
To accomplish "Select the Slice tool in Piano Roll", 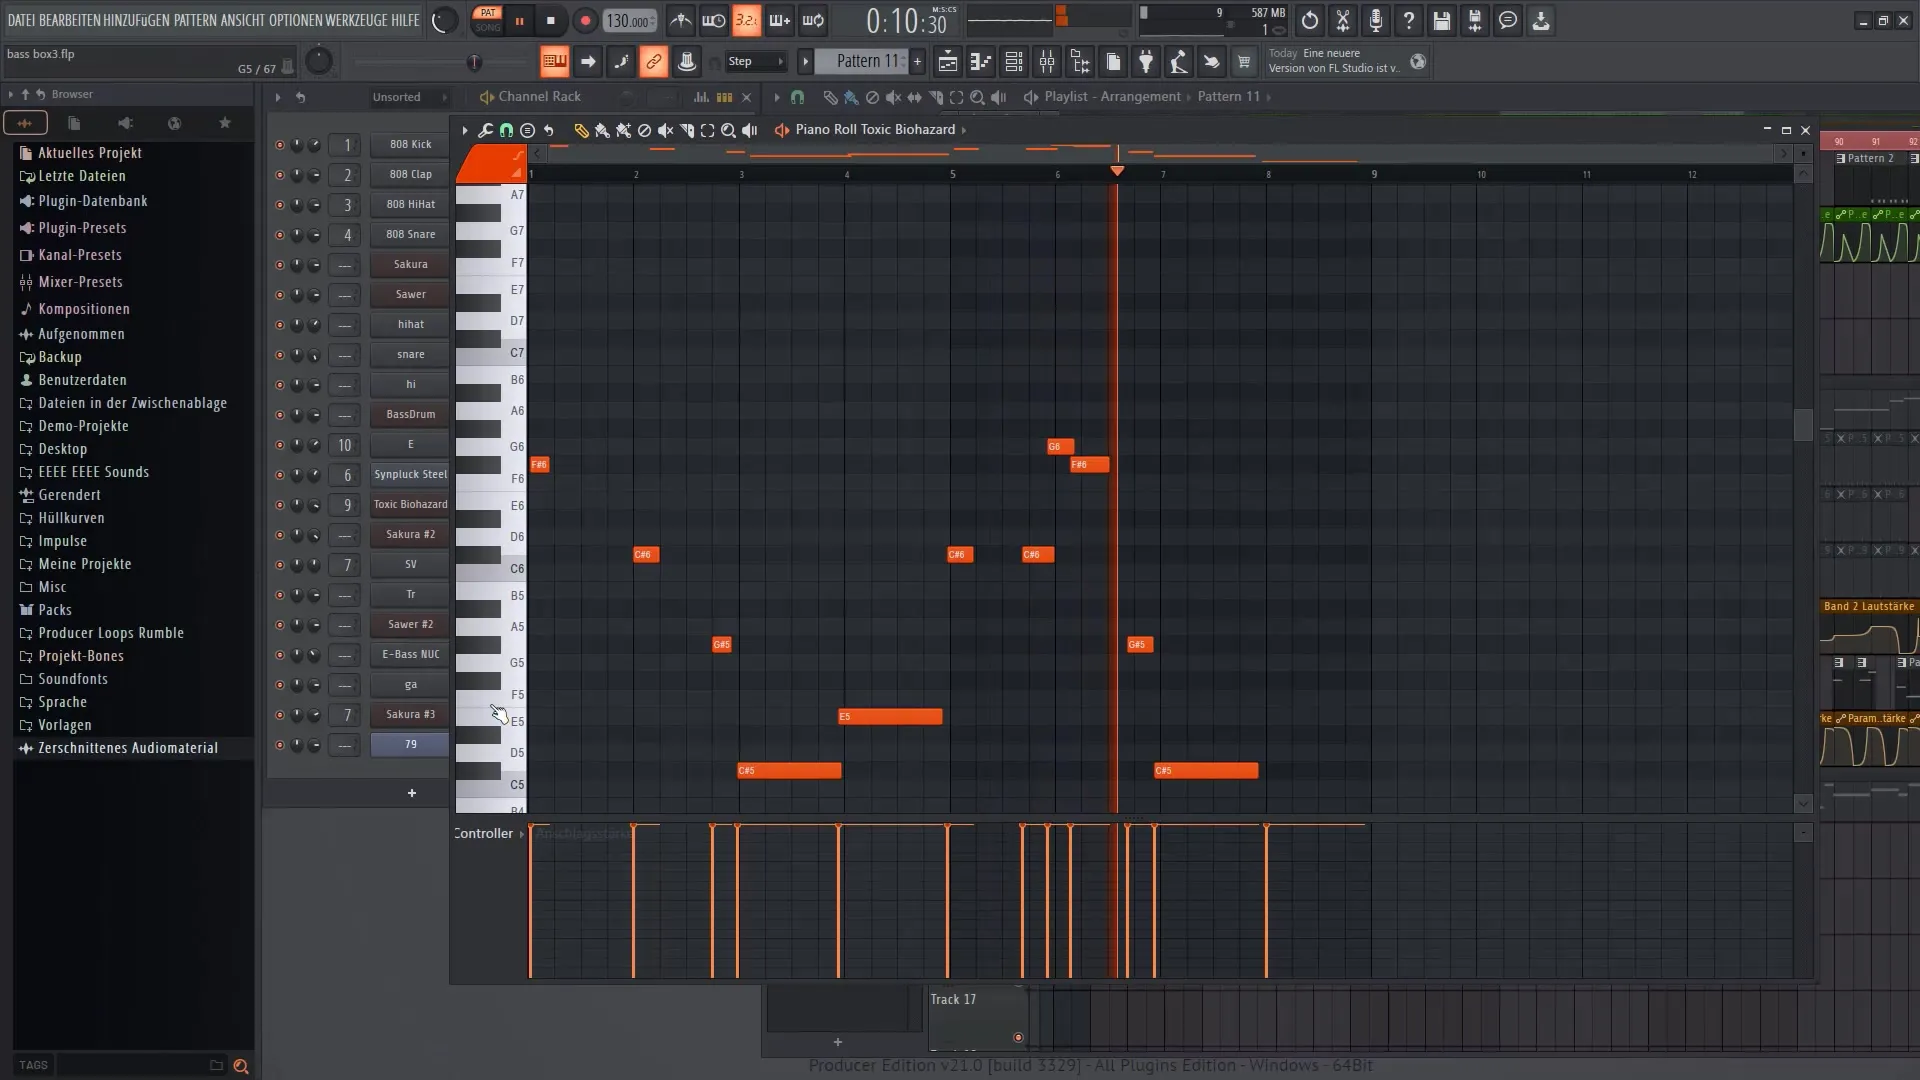I will point(686,130).
